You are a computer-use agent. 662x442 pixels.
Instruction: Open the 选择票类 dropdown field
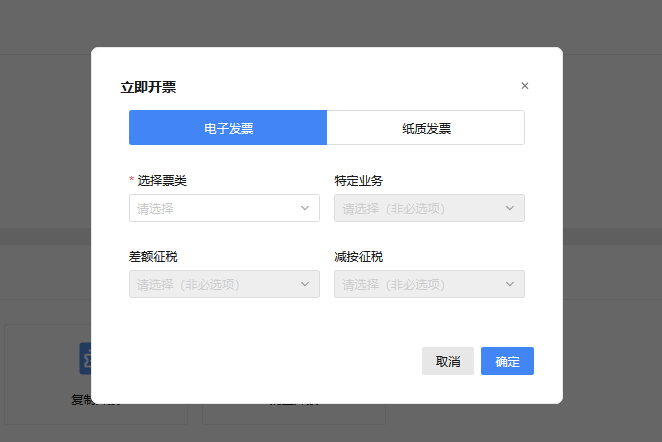tap(215, 208)
